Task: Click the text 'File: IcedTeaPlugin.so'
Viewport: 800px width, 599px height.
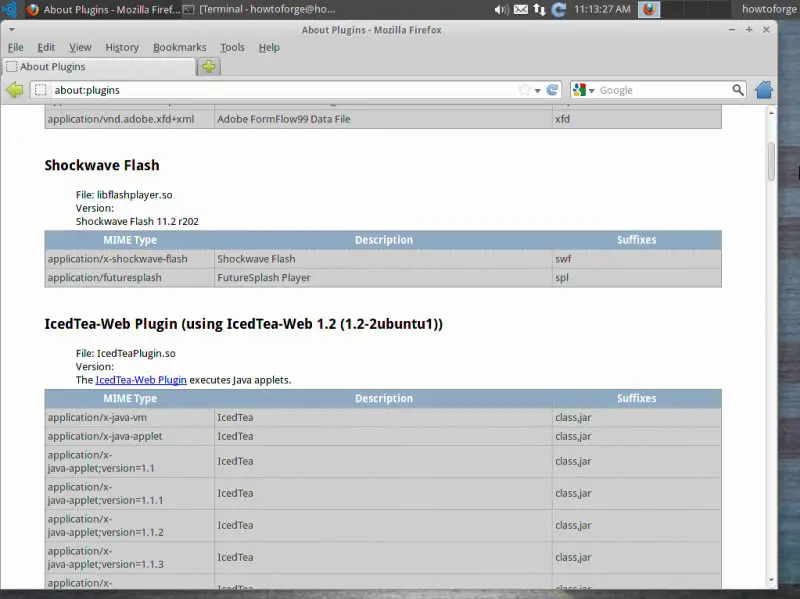Action: 126,354
